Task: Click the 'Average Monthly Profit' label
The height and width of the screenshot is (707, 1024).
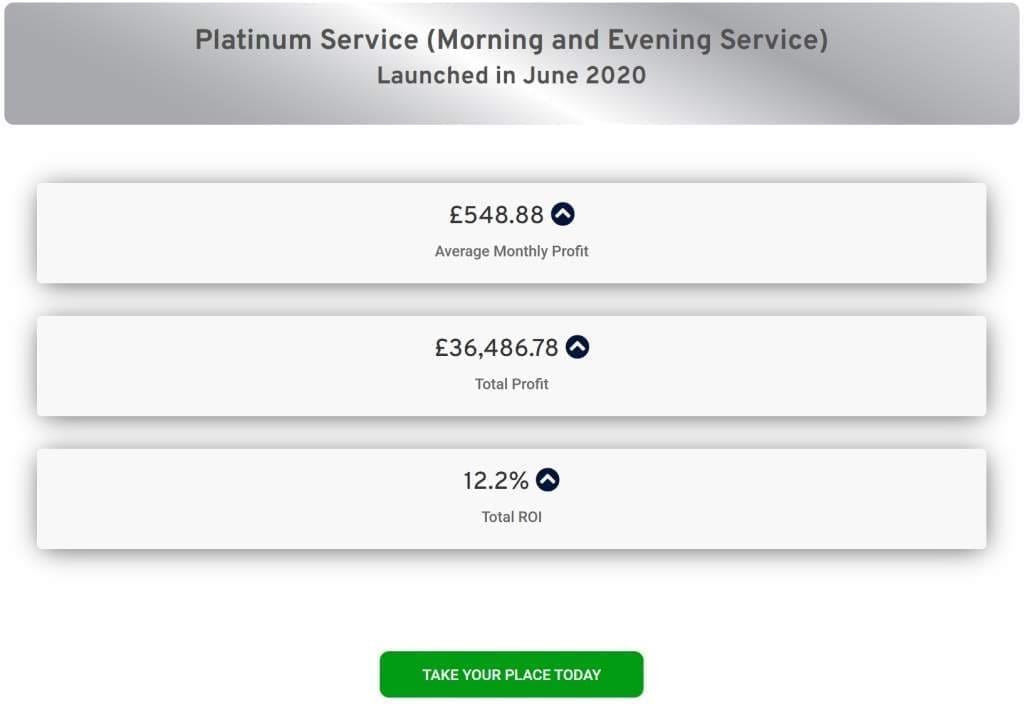Action: pos(511,251)
